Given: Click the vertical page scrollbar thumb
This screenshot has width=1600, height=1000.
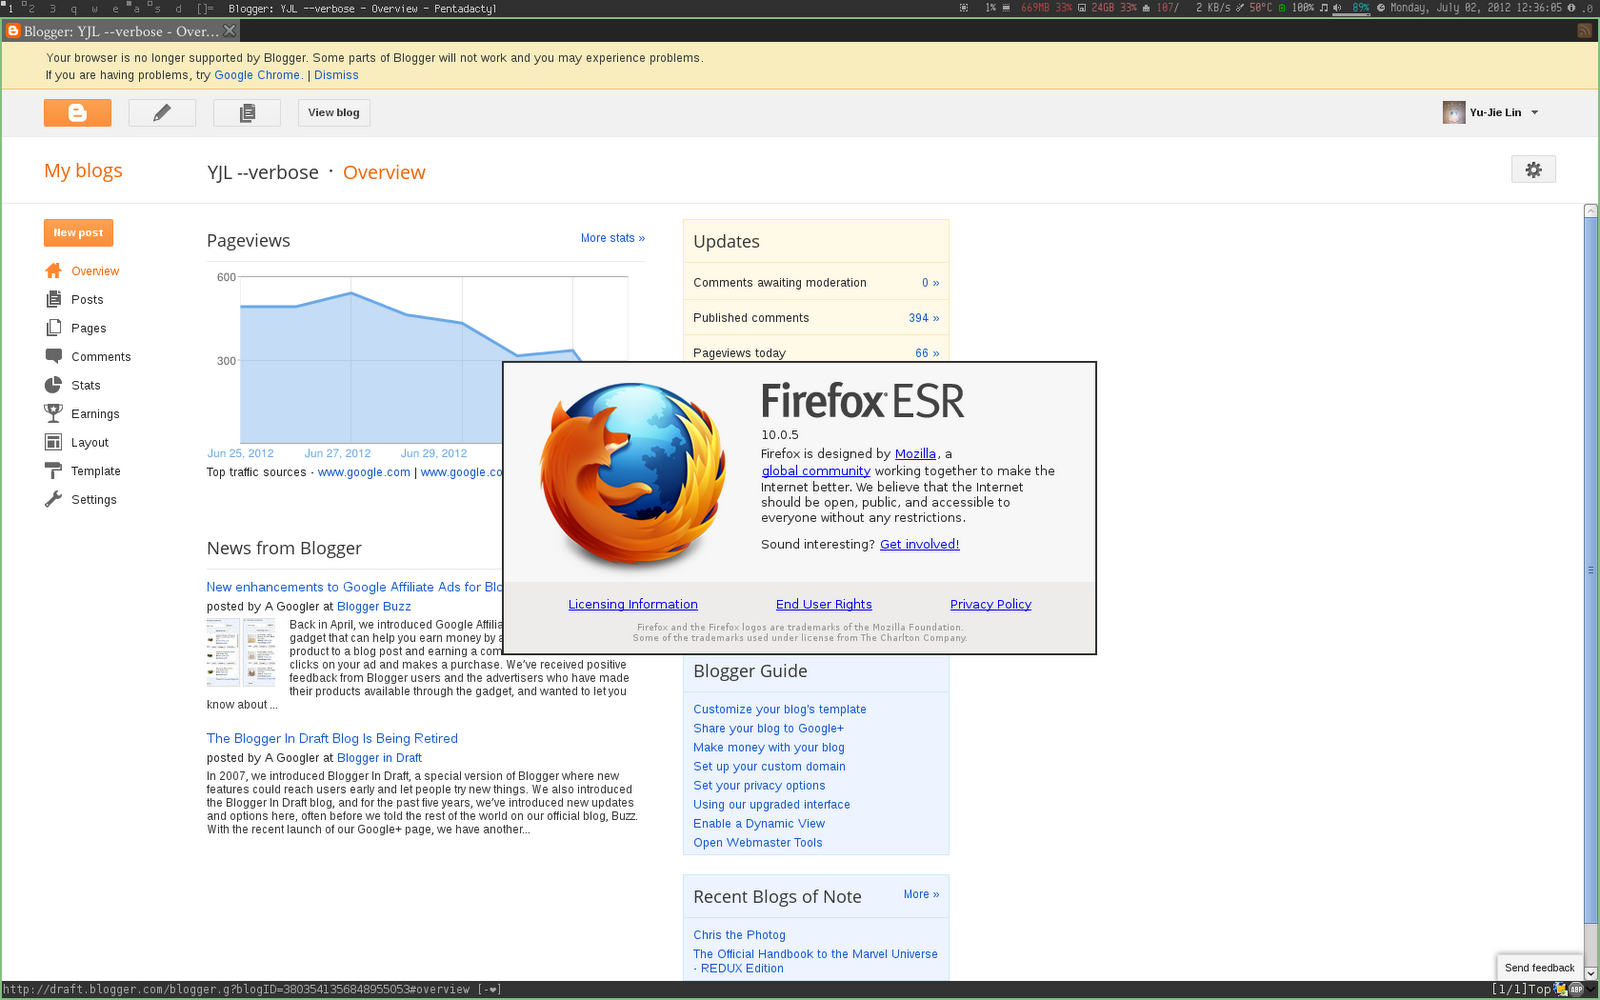Looking at the screenshot, I should pos(1591,570).
